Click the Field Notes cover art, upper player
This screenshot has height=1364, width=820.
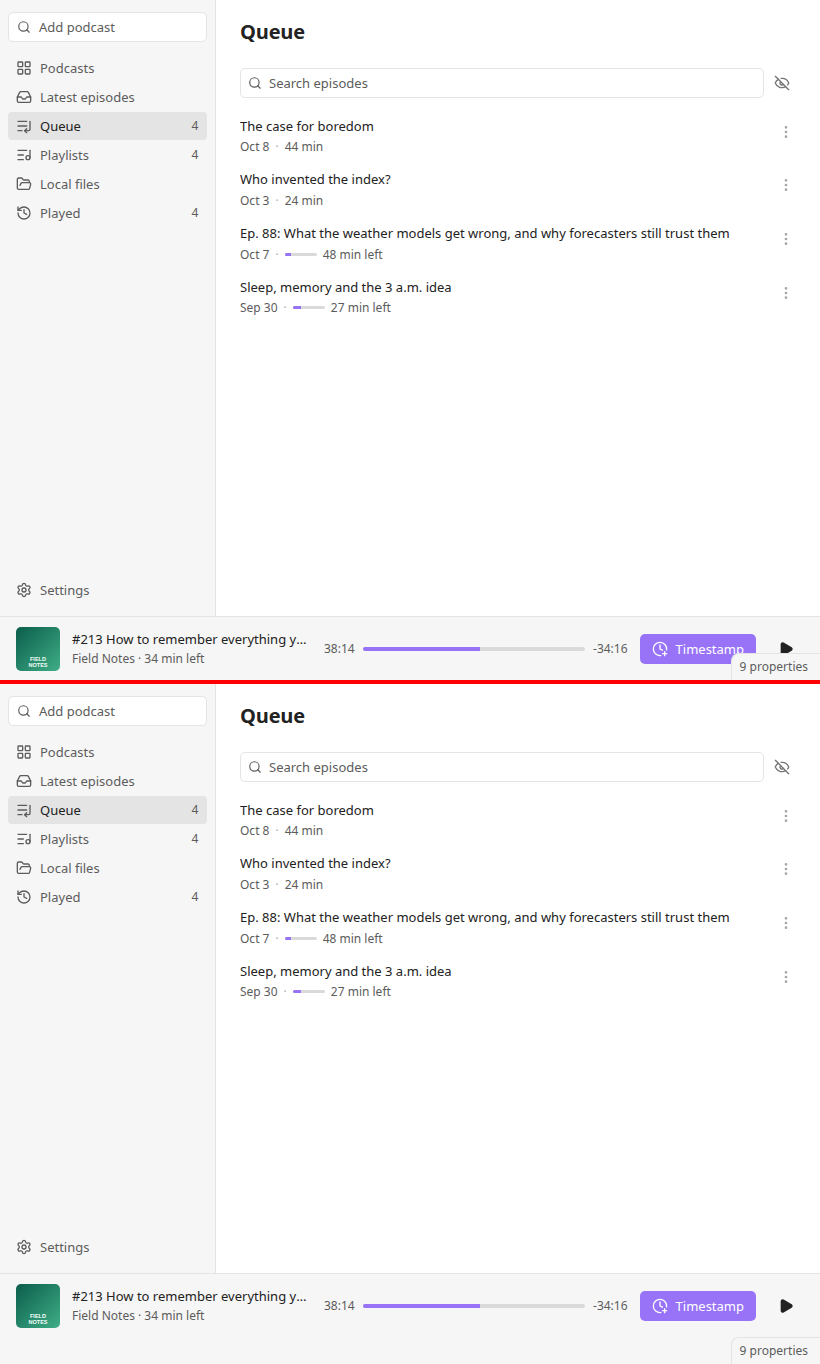(x=38, y=649)
